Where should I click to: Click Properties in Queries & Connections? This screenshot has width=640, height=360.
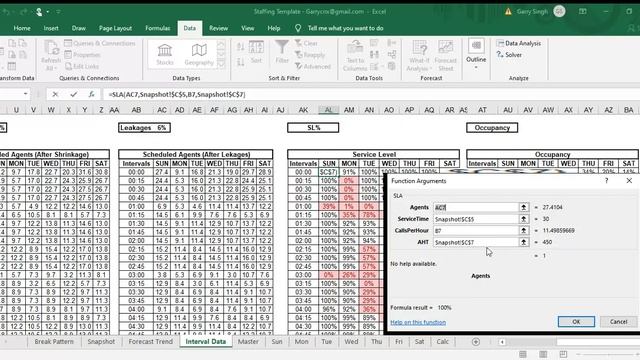click(82, 55)
